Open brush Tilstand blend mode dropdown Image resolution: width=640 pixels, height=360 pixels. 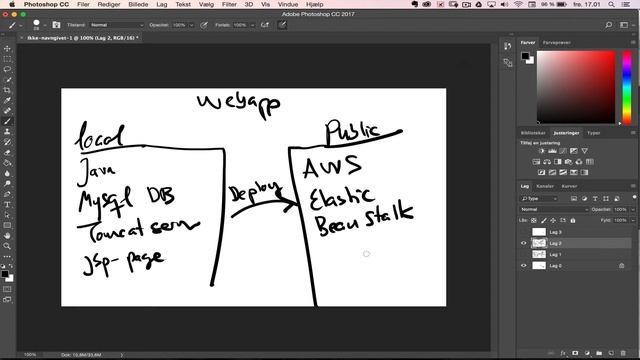click(x=117, y=25)
